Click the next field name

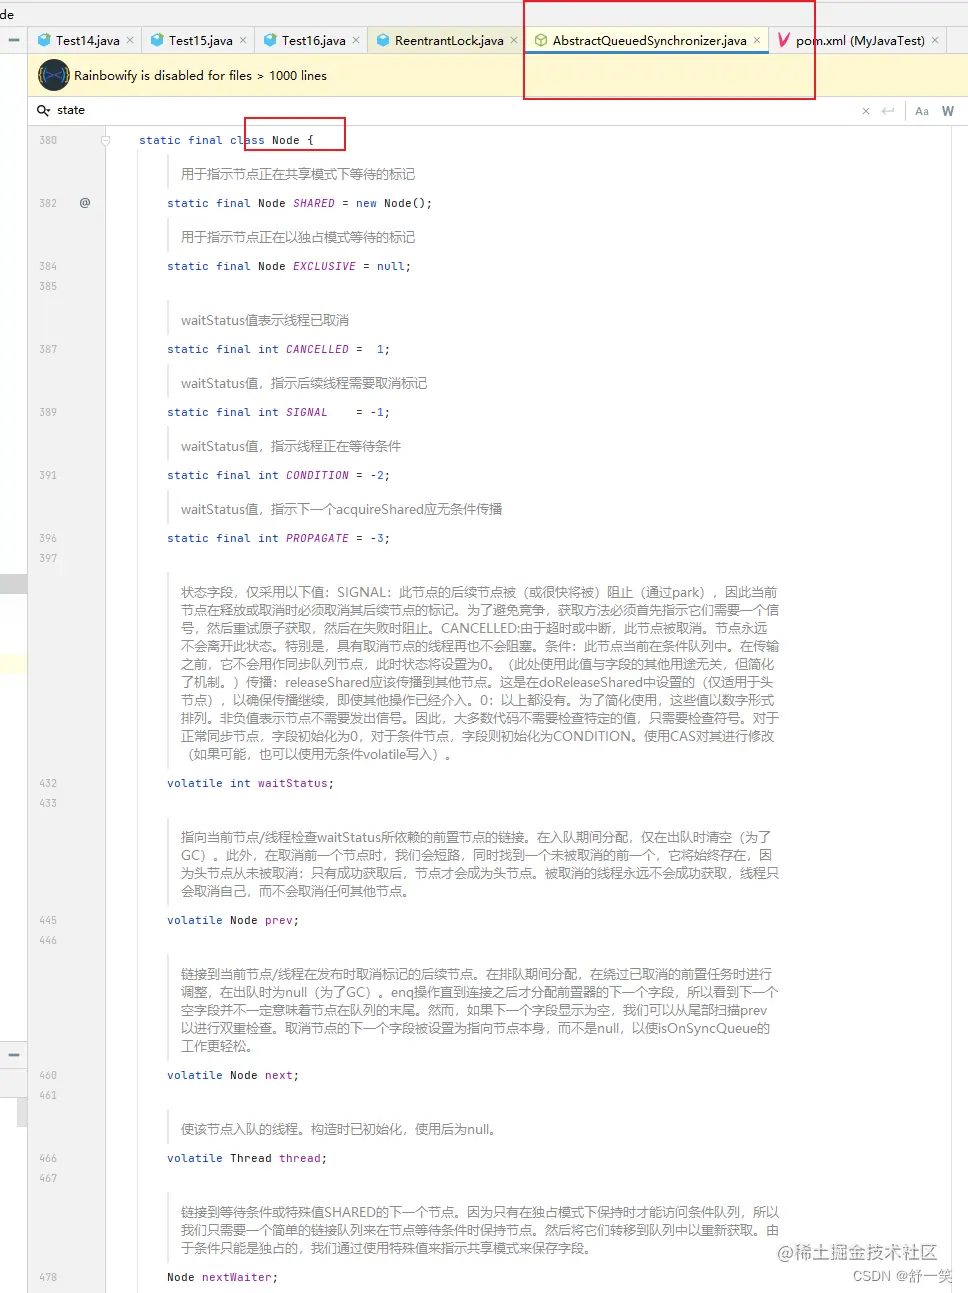[x=279, y=1076]
